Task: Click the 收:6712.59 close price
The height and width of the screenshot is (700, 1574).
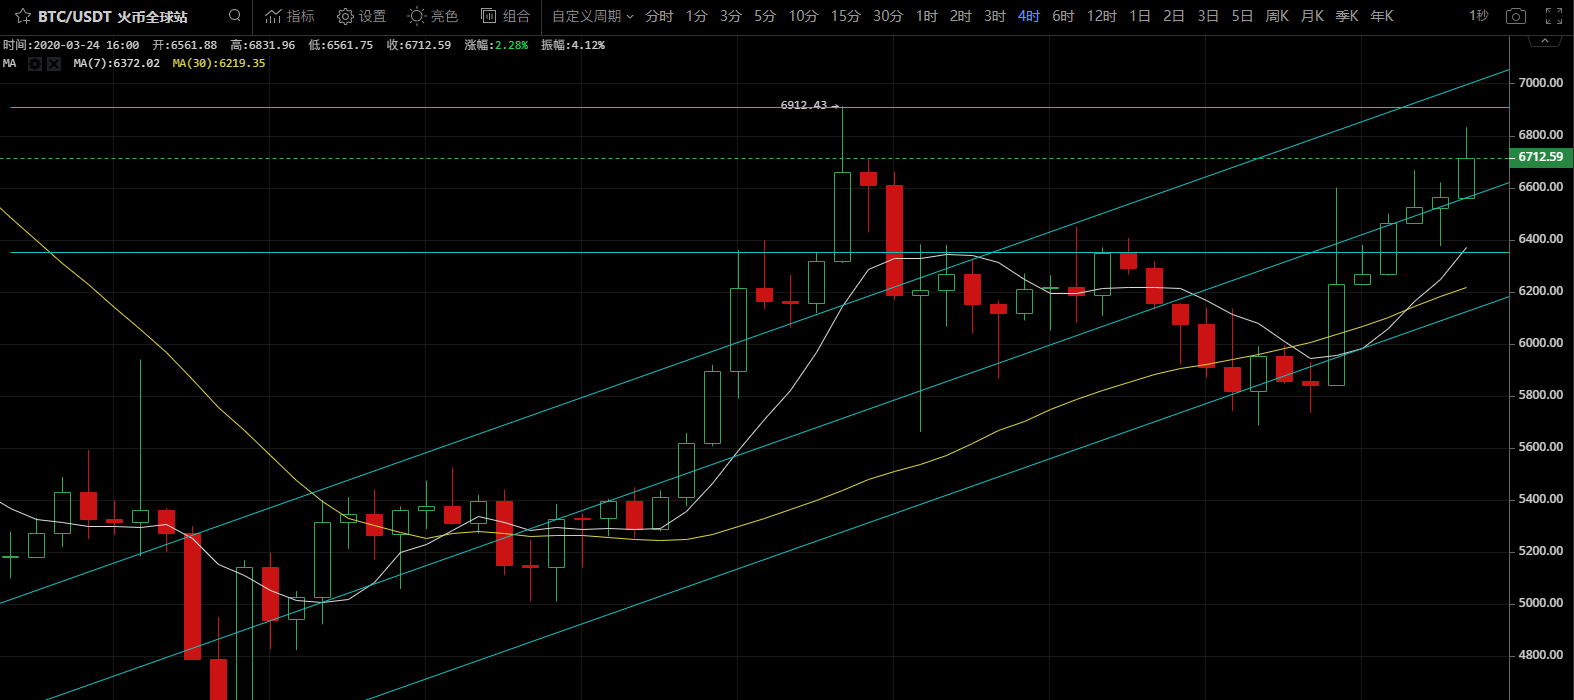Action: [419, 45]
